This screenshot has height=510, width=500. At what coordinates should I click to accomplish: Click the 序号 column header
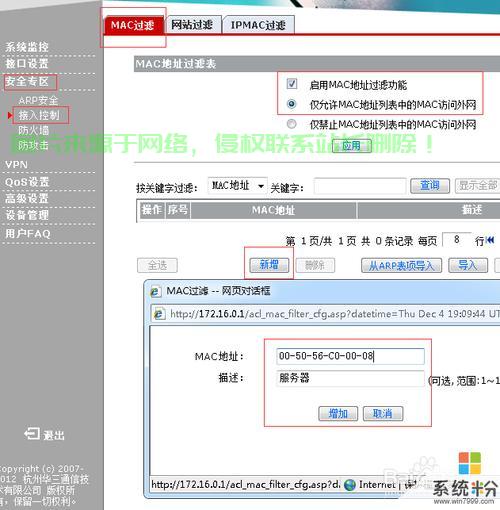(x=178, y=210)
